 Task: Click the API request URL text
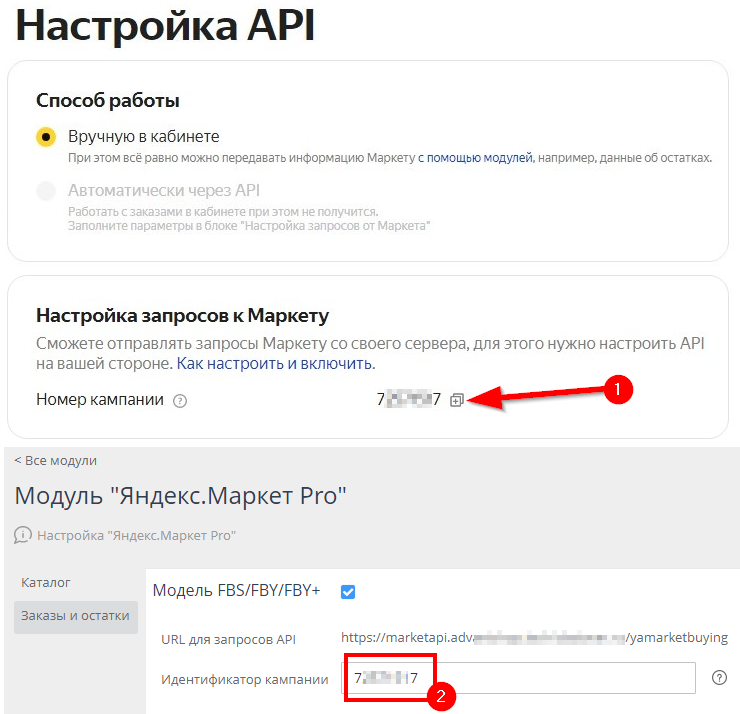click(534, 638)
